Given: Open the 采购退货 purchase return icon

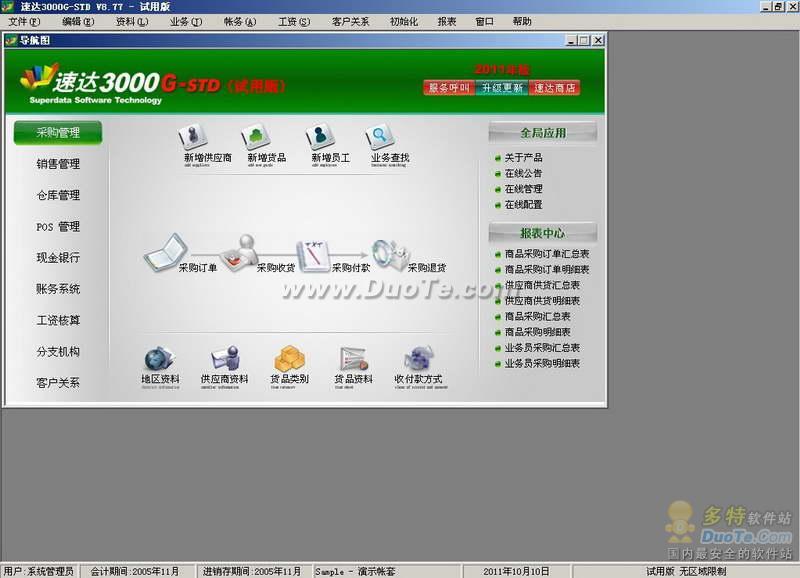Looking at the screenshot, I should 390,254.
